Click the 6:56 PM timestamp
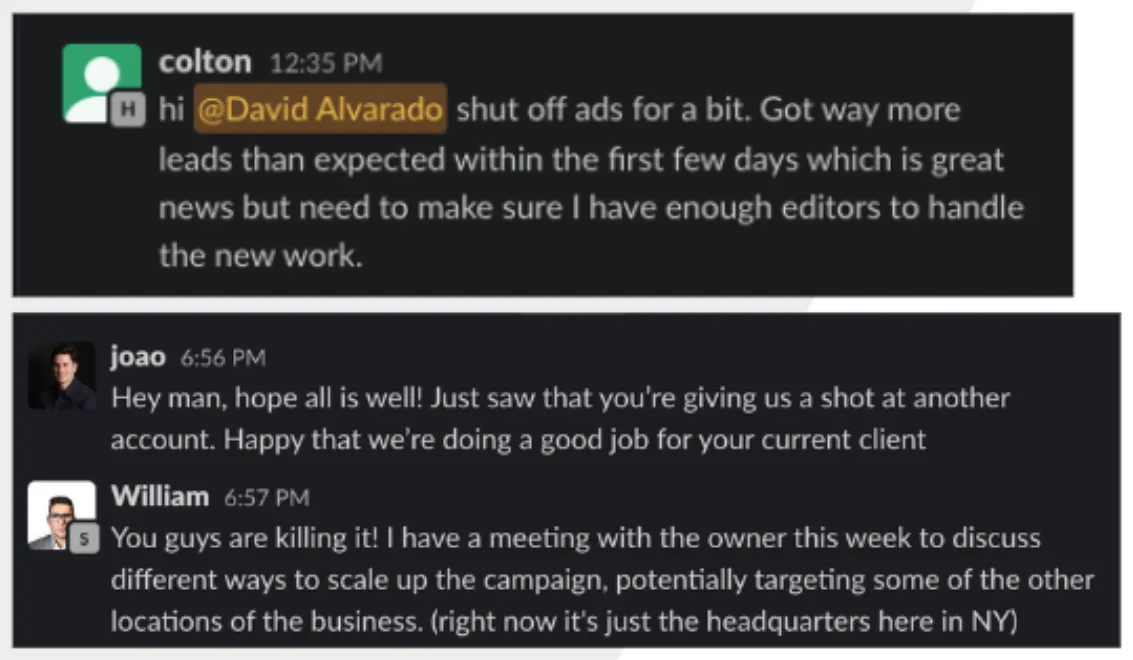 pos(223,358)
